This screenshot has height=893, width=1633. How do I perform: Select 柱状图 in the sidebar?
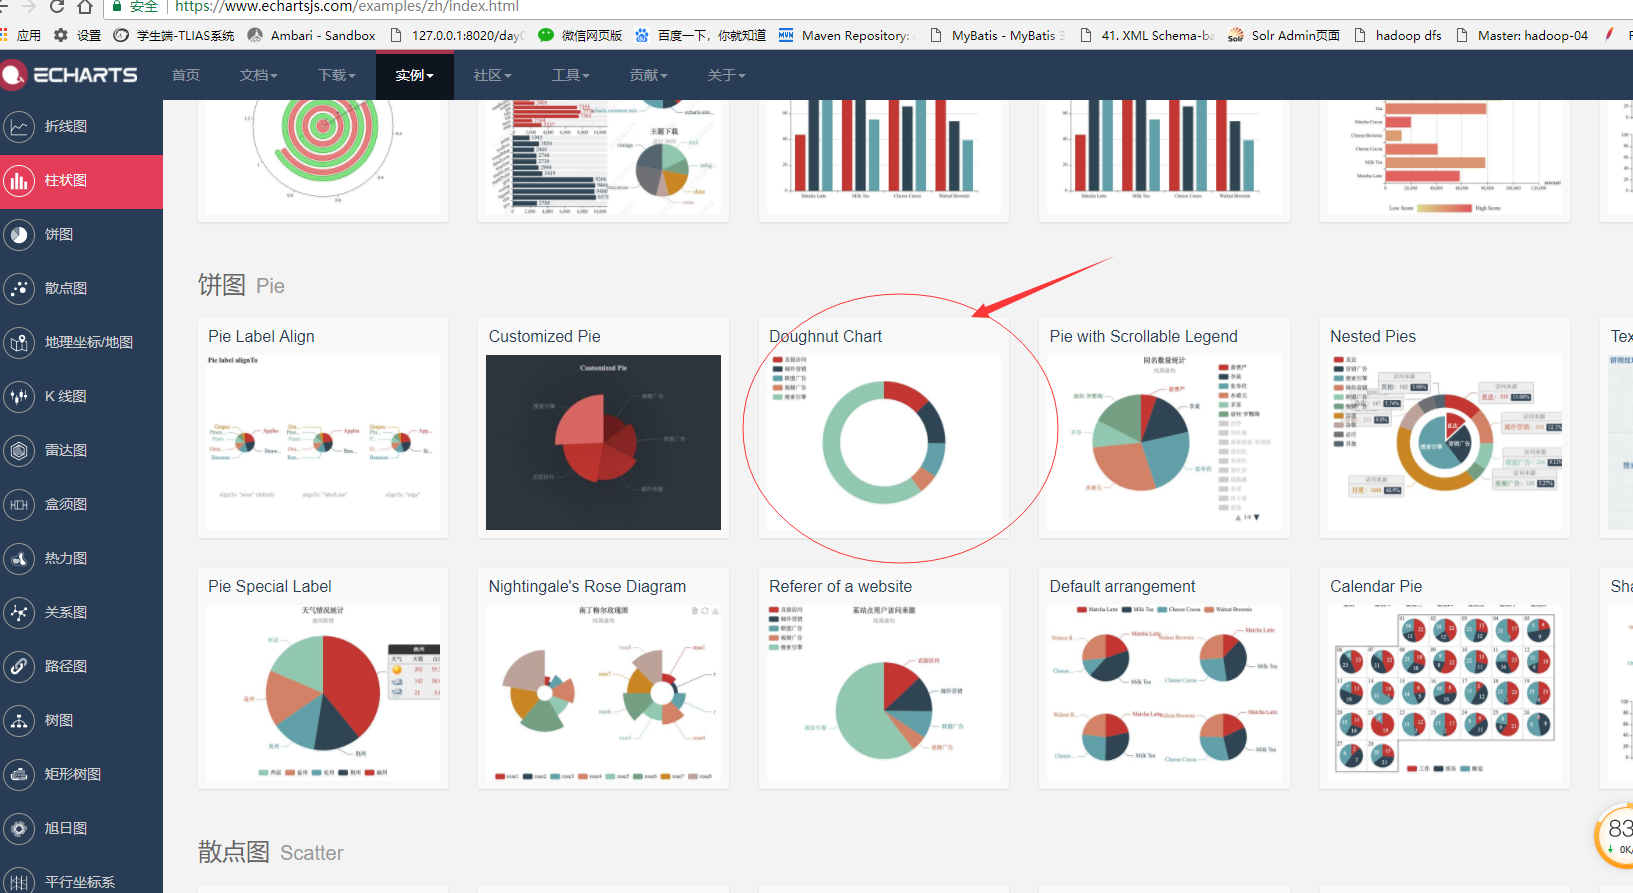(x=66, y=181)
